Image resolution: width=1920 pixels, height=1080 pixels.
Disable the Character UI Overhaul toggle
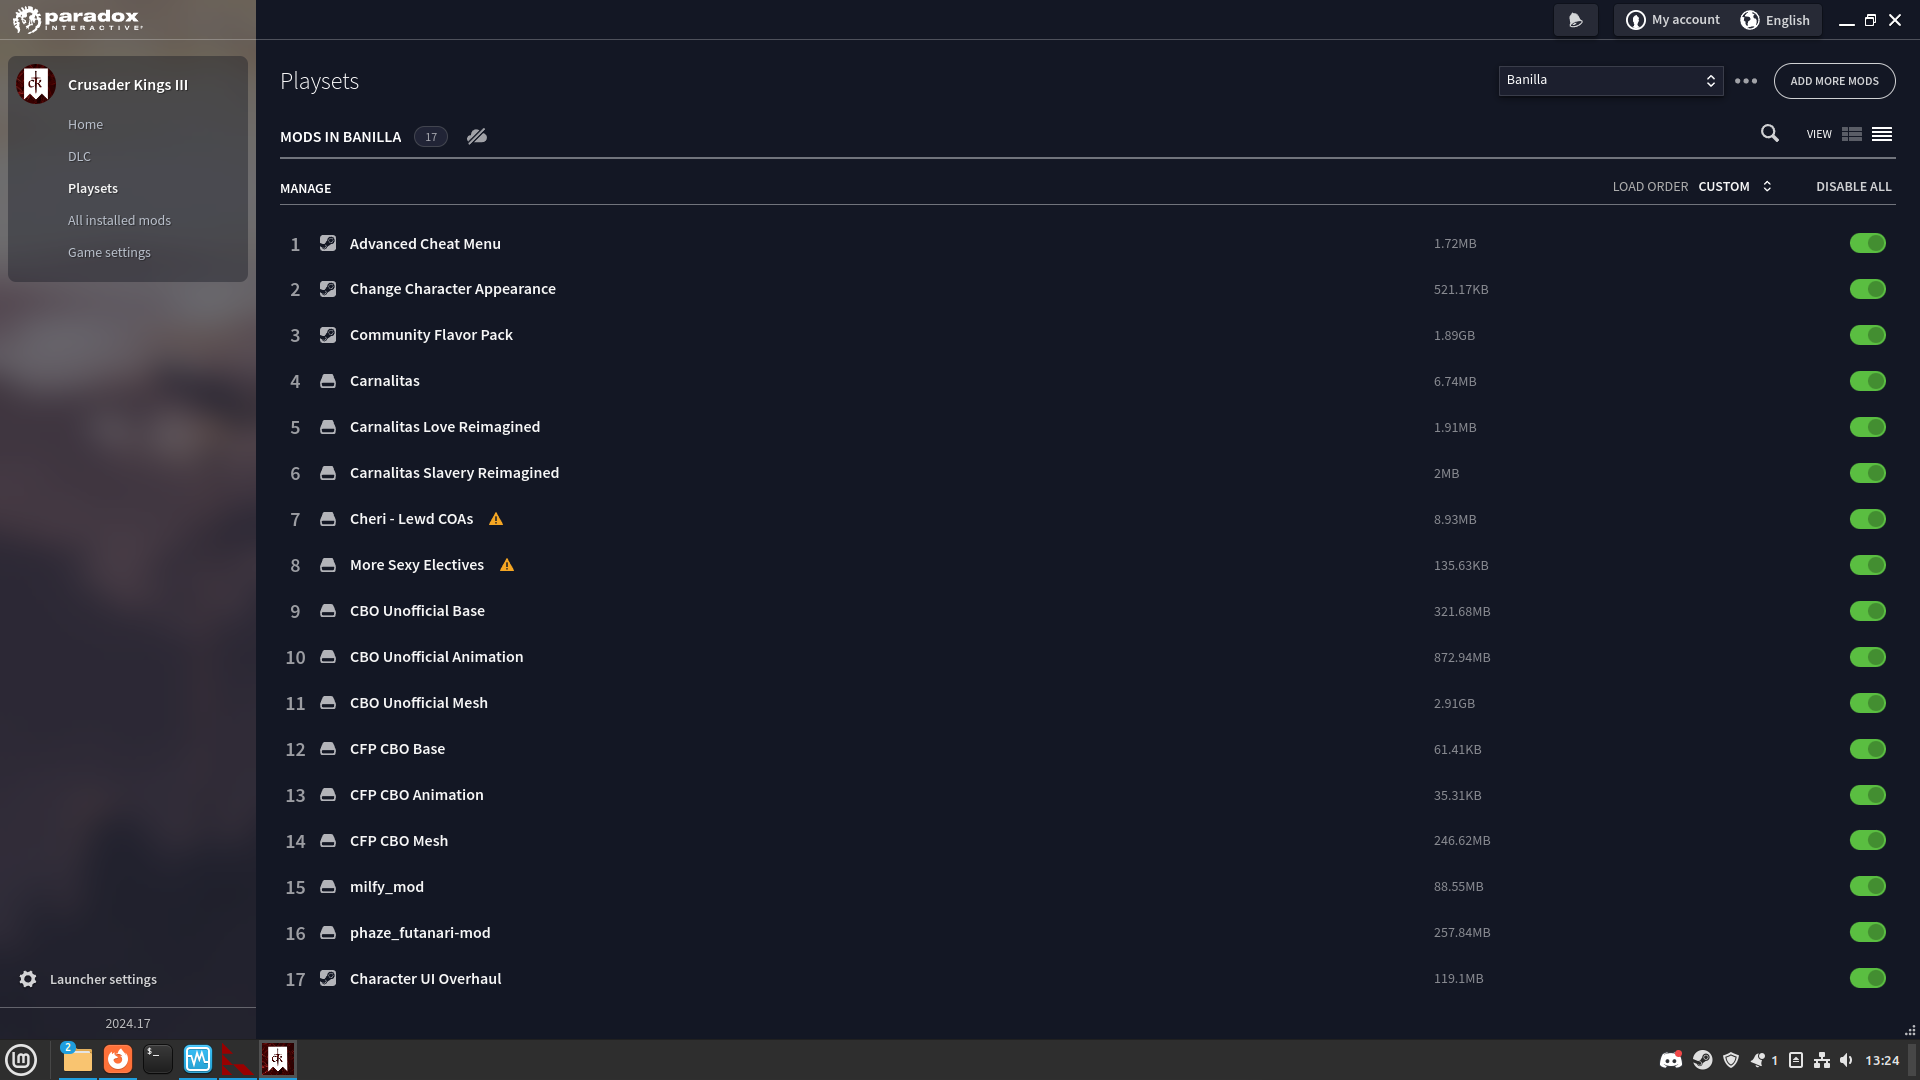[x=1867, y=978]
